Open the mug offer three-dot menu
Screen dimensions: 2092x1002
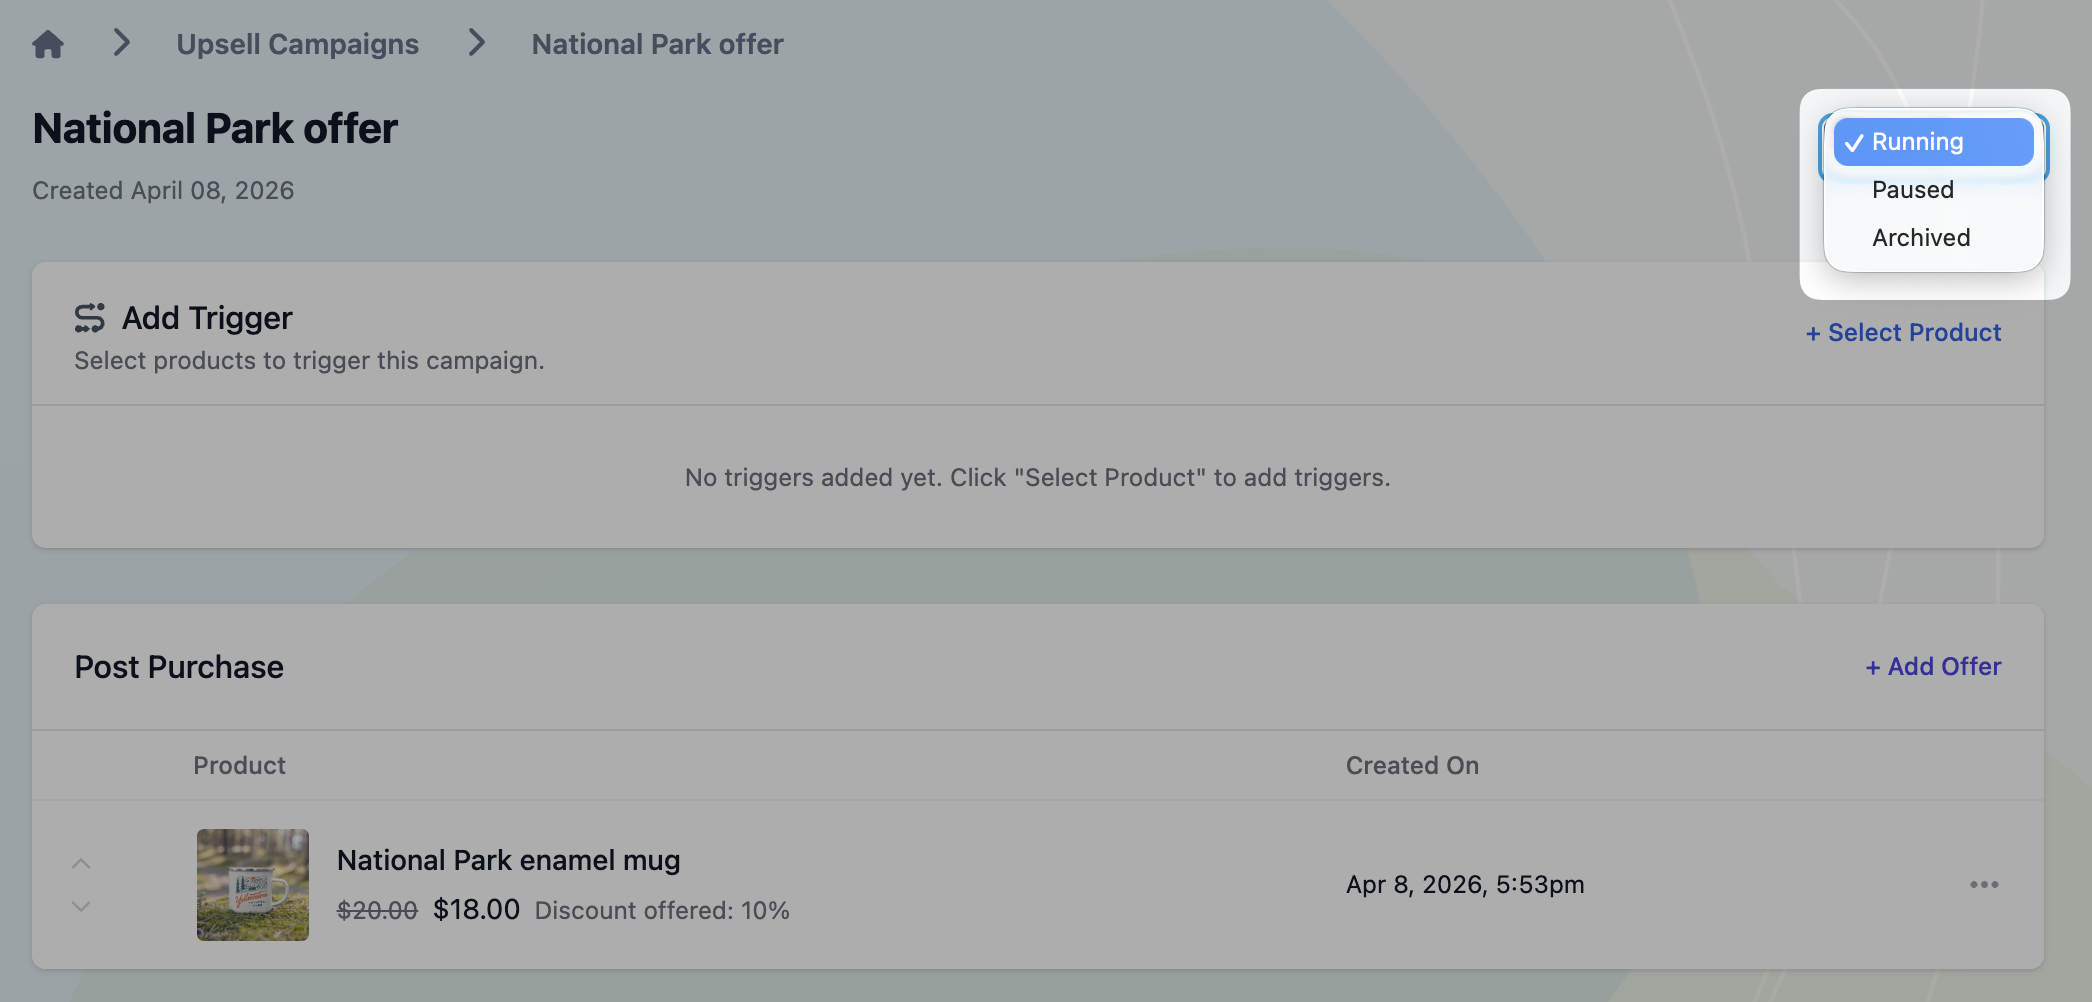1984,885
